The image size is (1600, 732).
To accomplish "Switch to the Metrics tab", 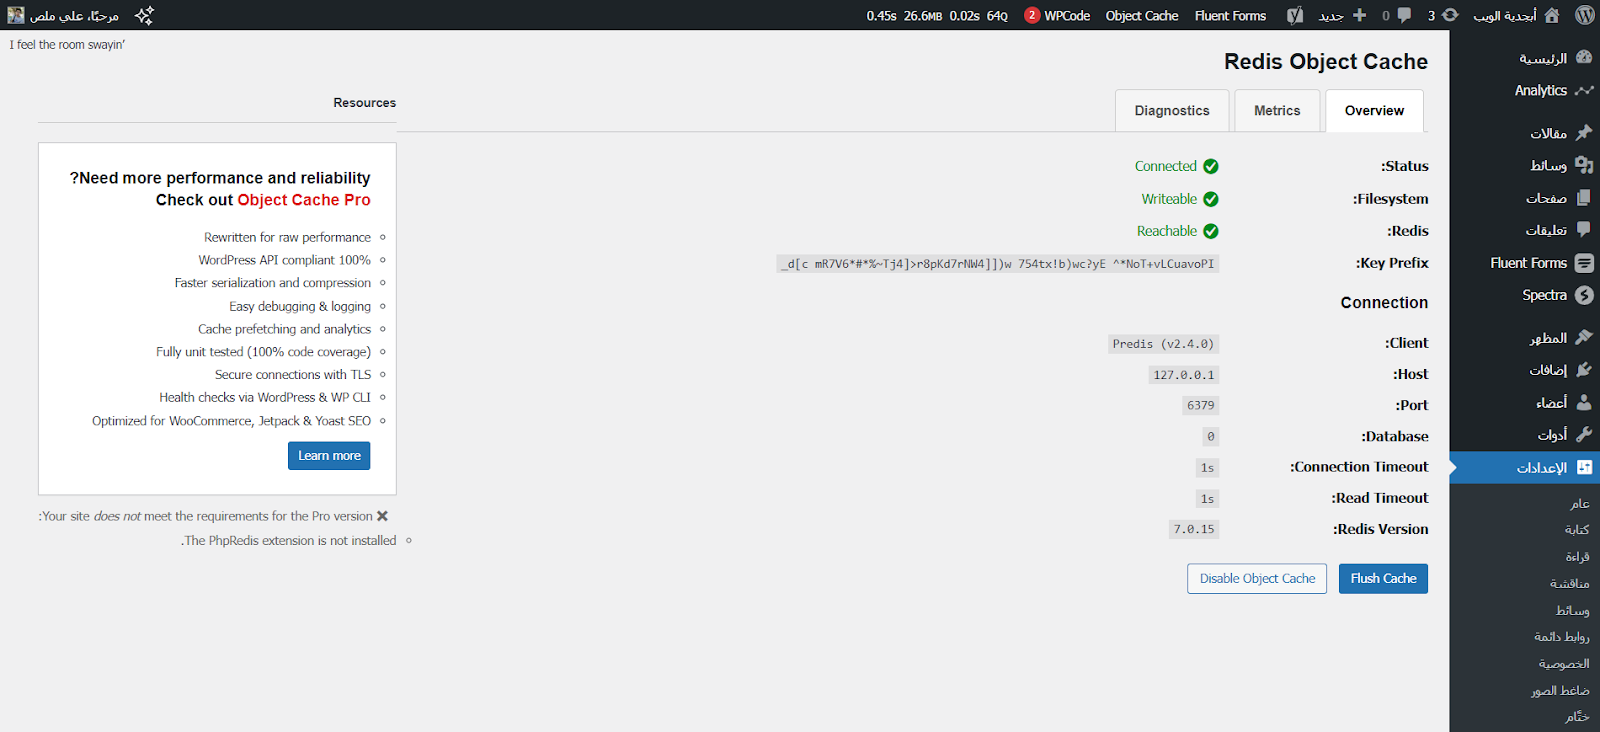I will pos(1277,111).
